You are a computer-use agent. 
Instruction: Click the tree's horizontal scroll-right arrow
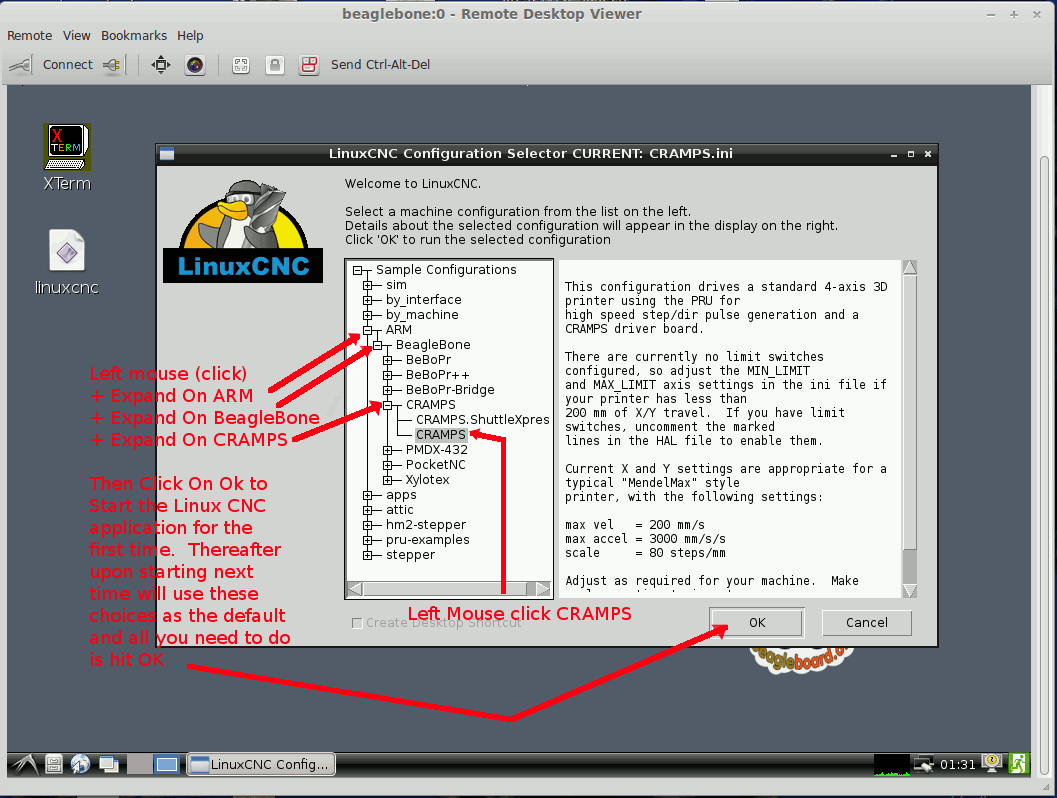tap(543, 589)
